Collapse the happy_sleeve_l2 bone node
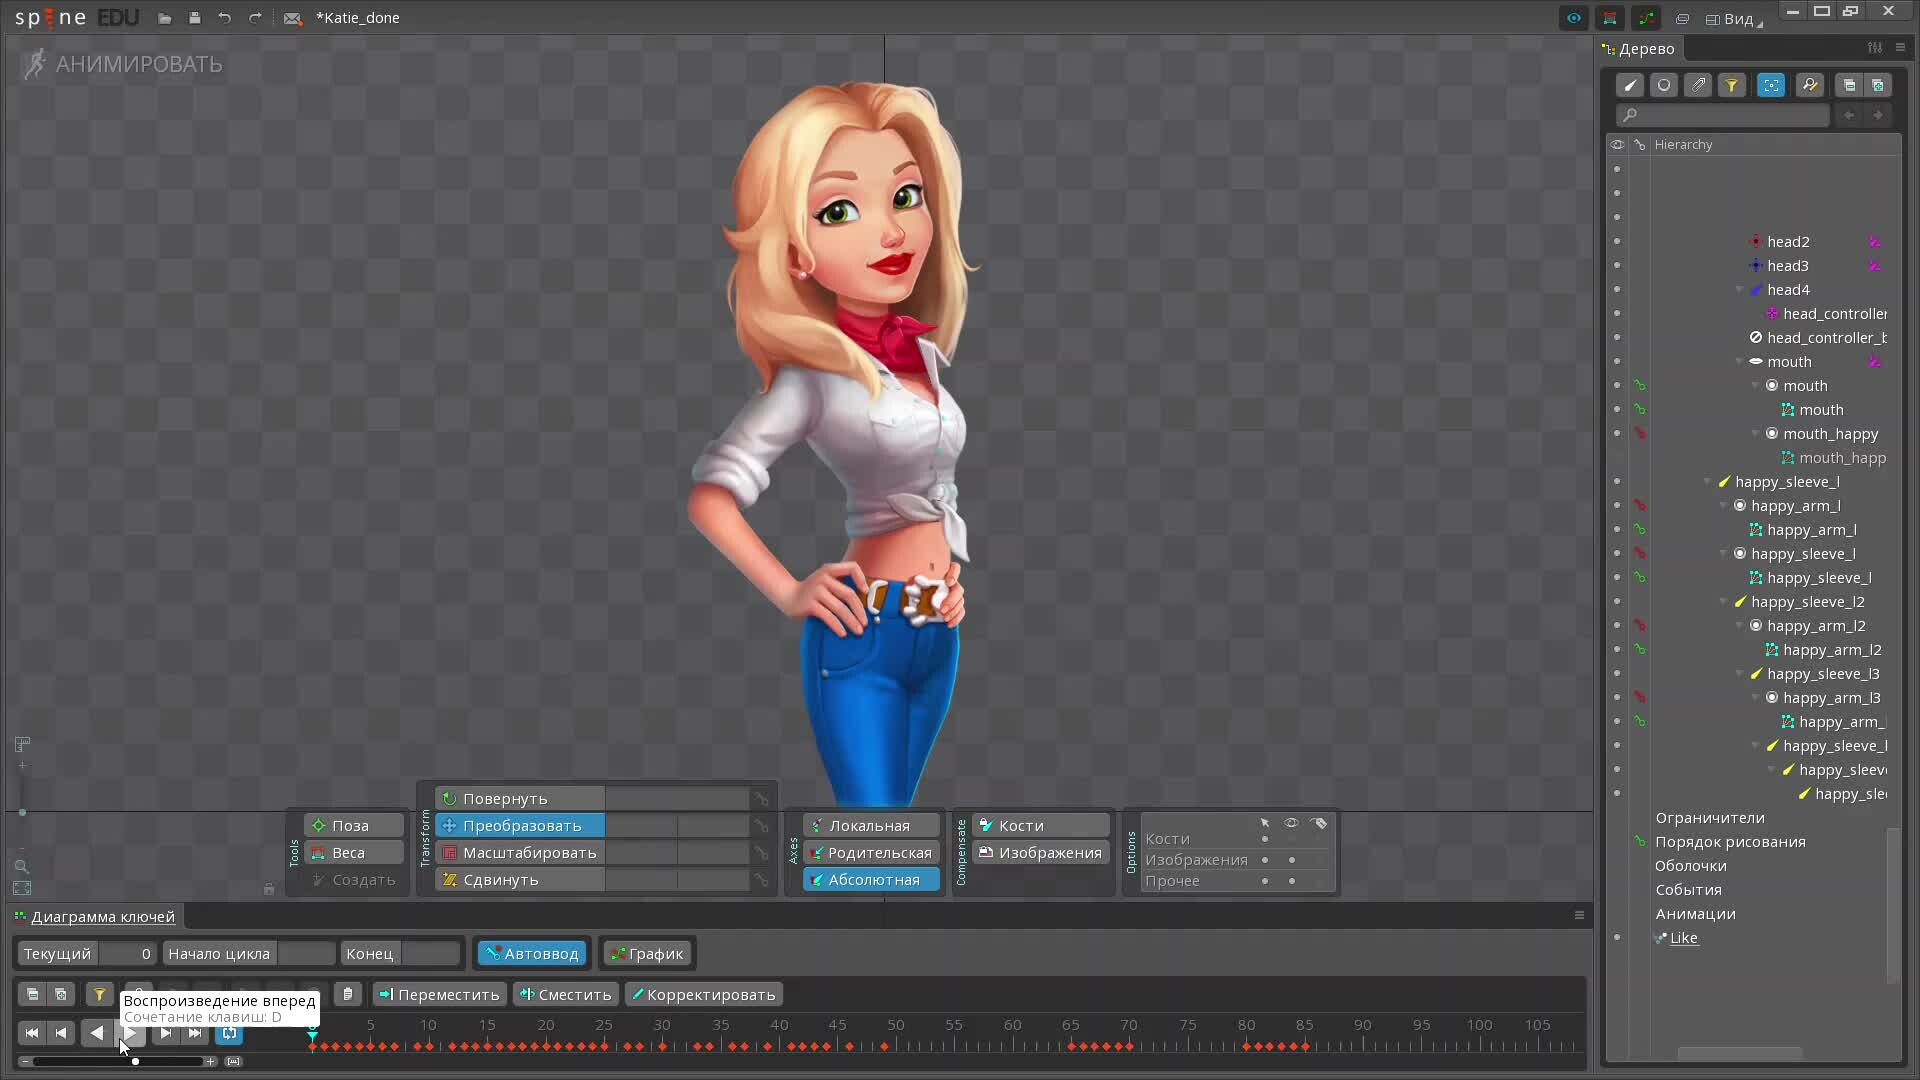Image resolution: width=1920 pixels, height=1080 pixels. click(x=1724, y=602)
